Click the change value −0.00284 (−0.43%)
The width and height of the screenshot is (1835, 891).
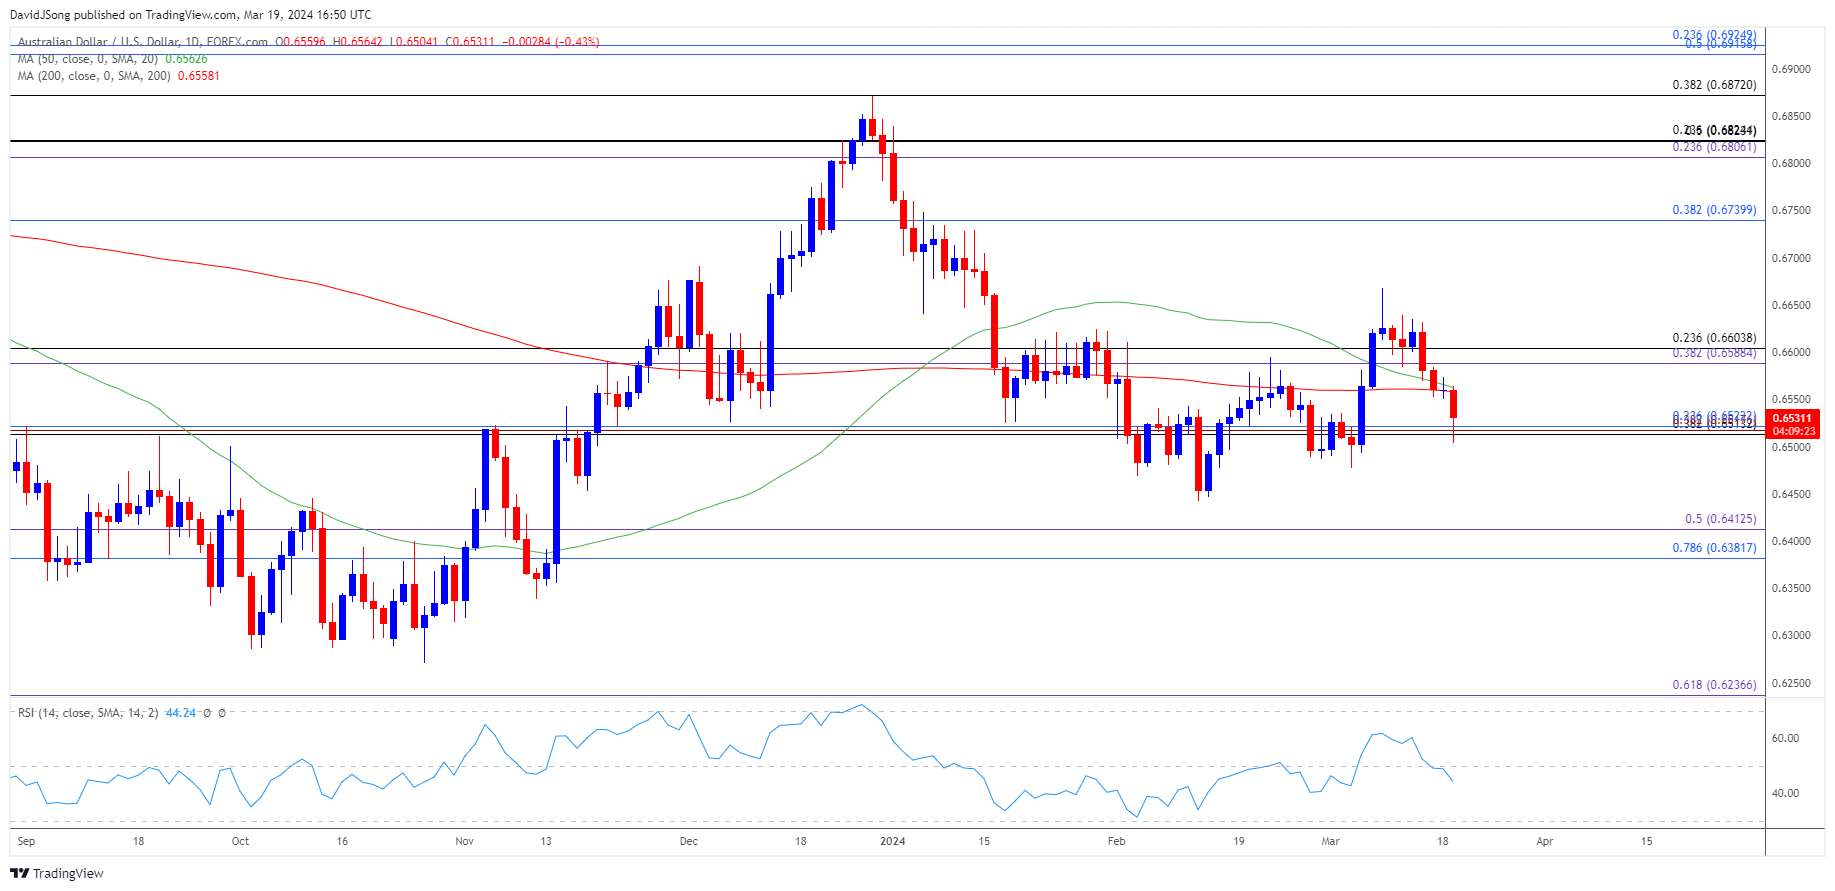(549, 42)
